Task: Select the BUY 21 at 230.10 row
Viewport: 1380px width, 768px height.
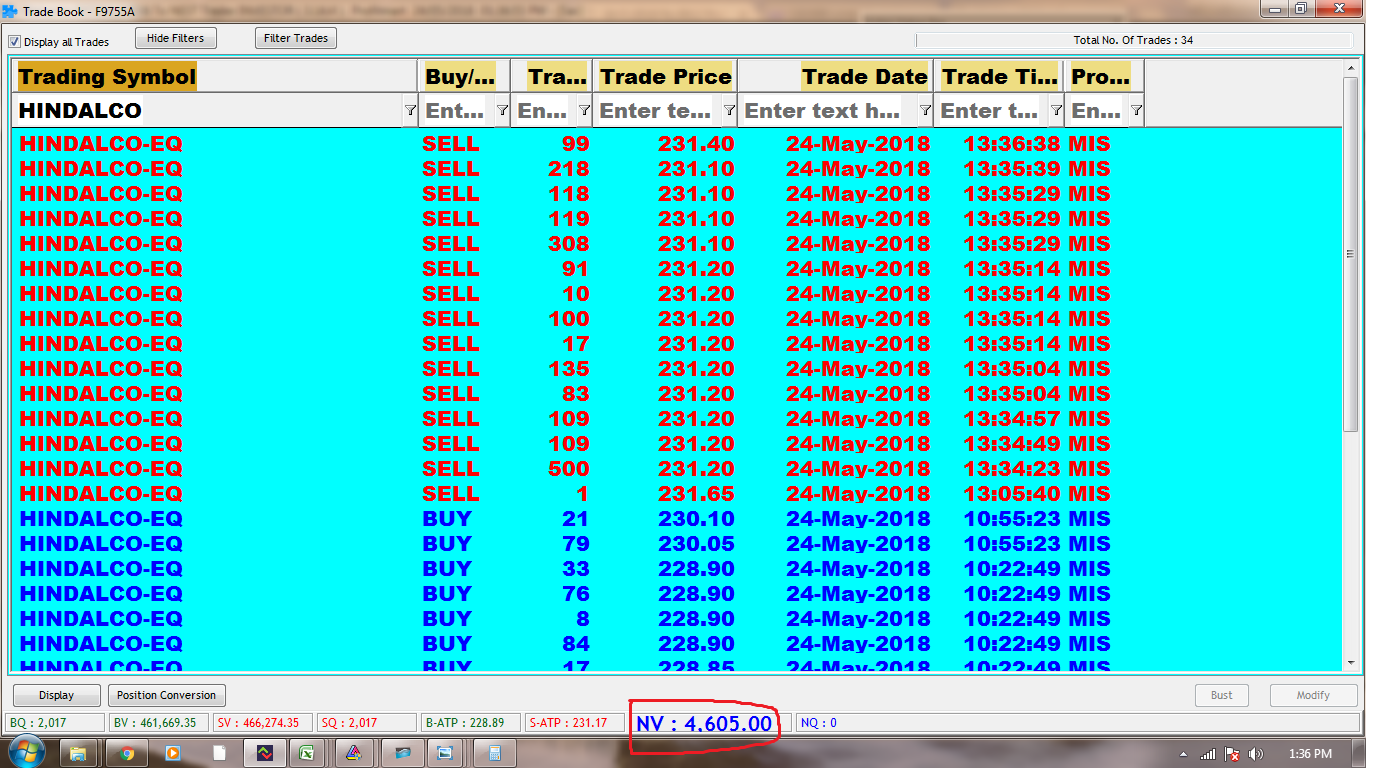Action: (676, 519)
